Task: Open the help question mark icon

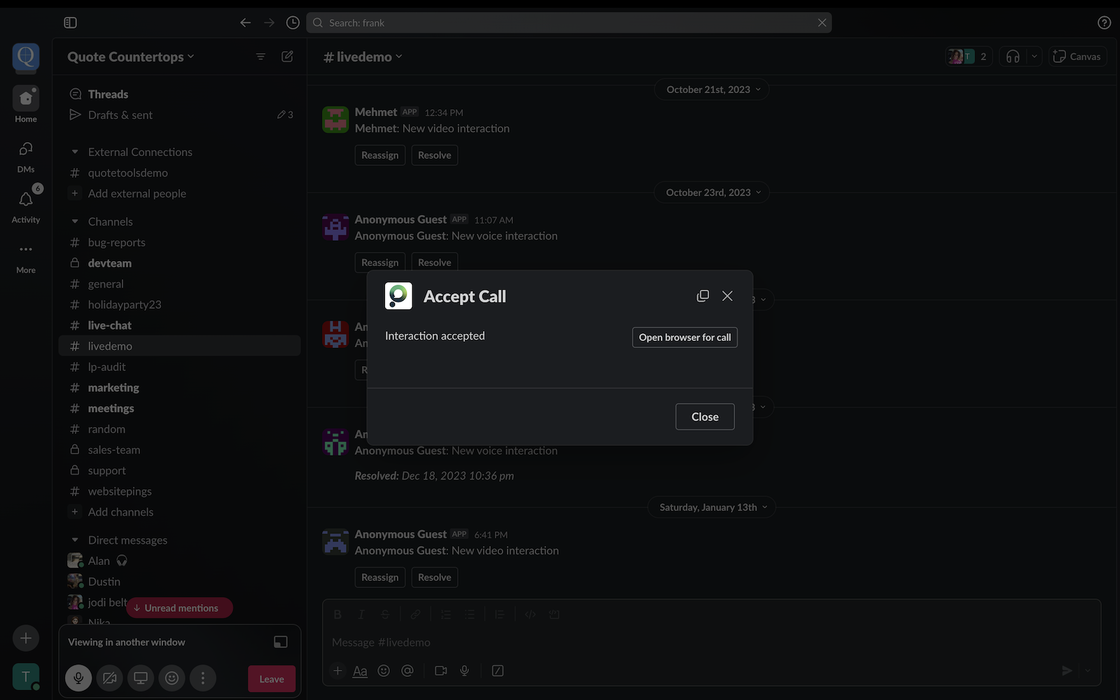Action: click(x=1104, y=22)
